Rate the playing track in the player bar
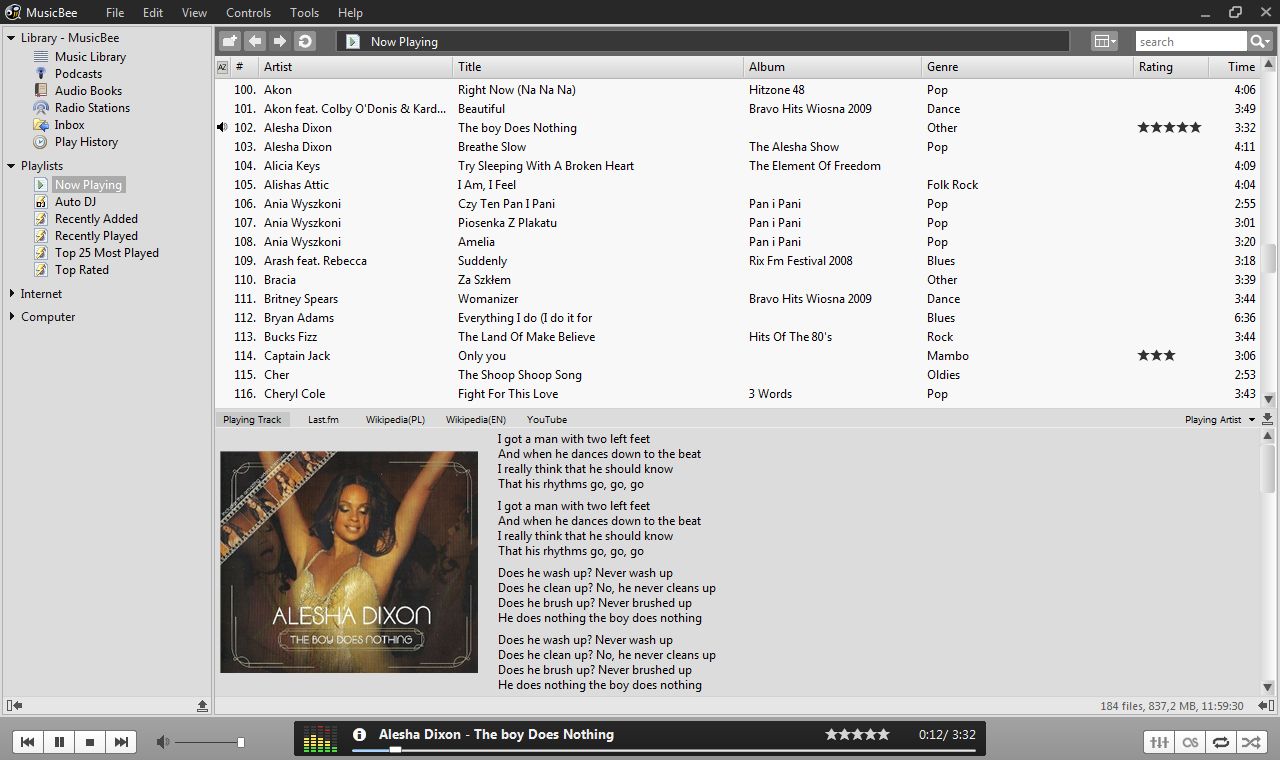The height and width of the screenshot is (760, 1280). (x=857, y=734)
